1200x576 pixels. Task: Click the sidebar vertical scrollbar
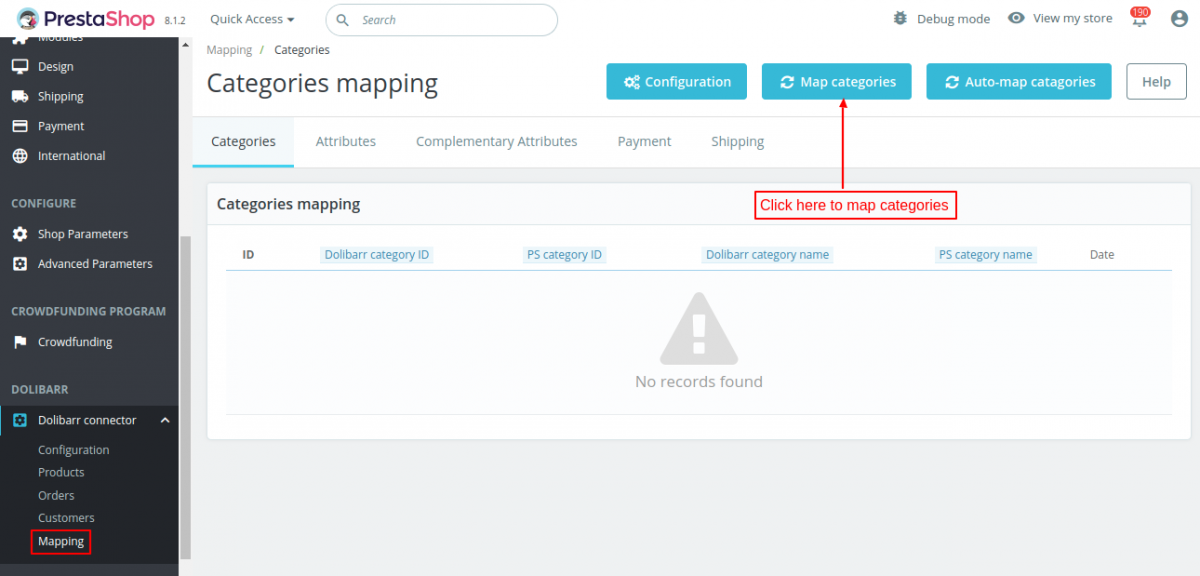tap(184, 398)
